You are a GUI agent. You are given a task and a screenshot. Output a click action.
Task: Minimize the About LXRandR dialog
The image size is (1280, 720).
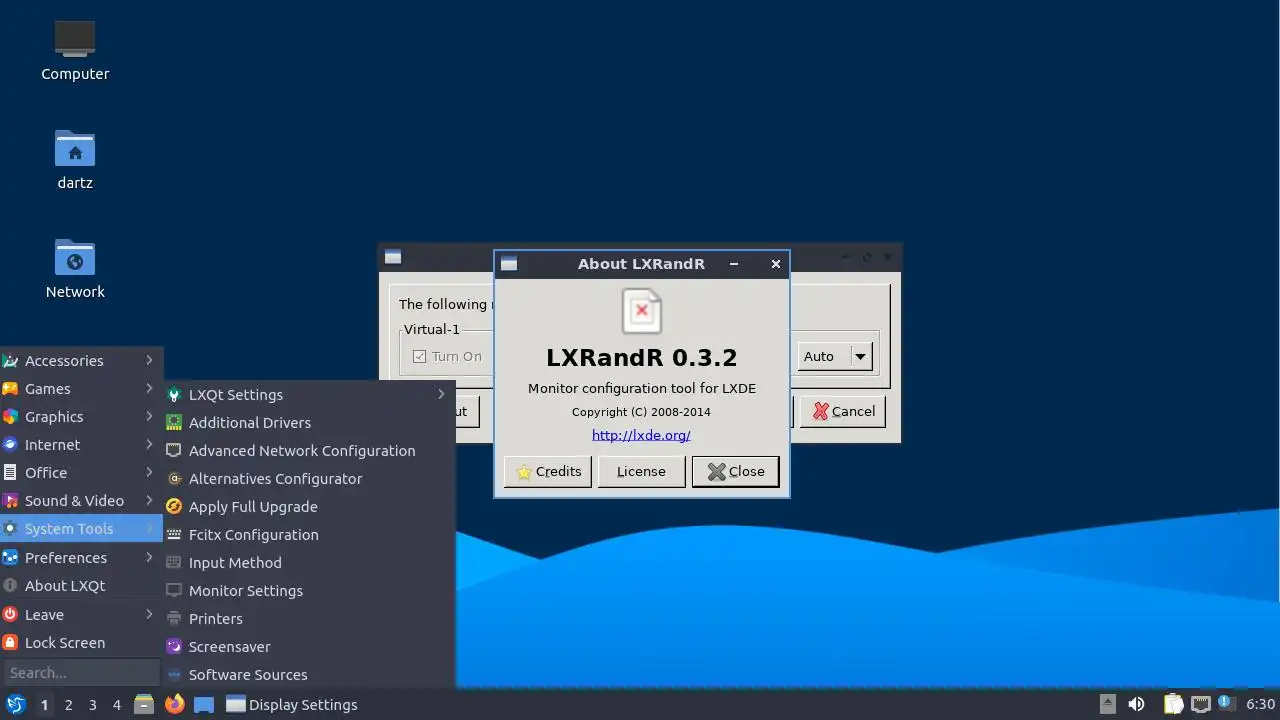point(734,264)
